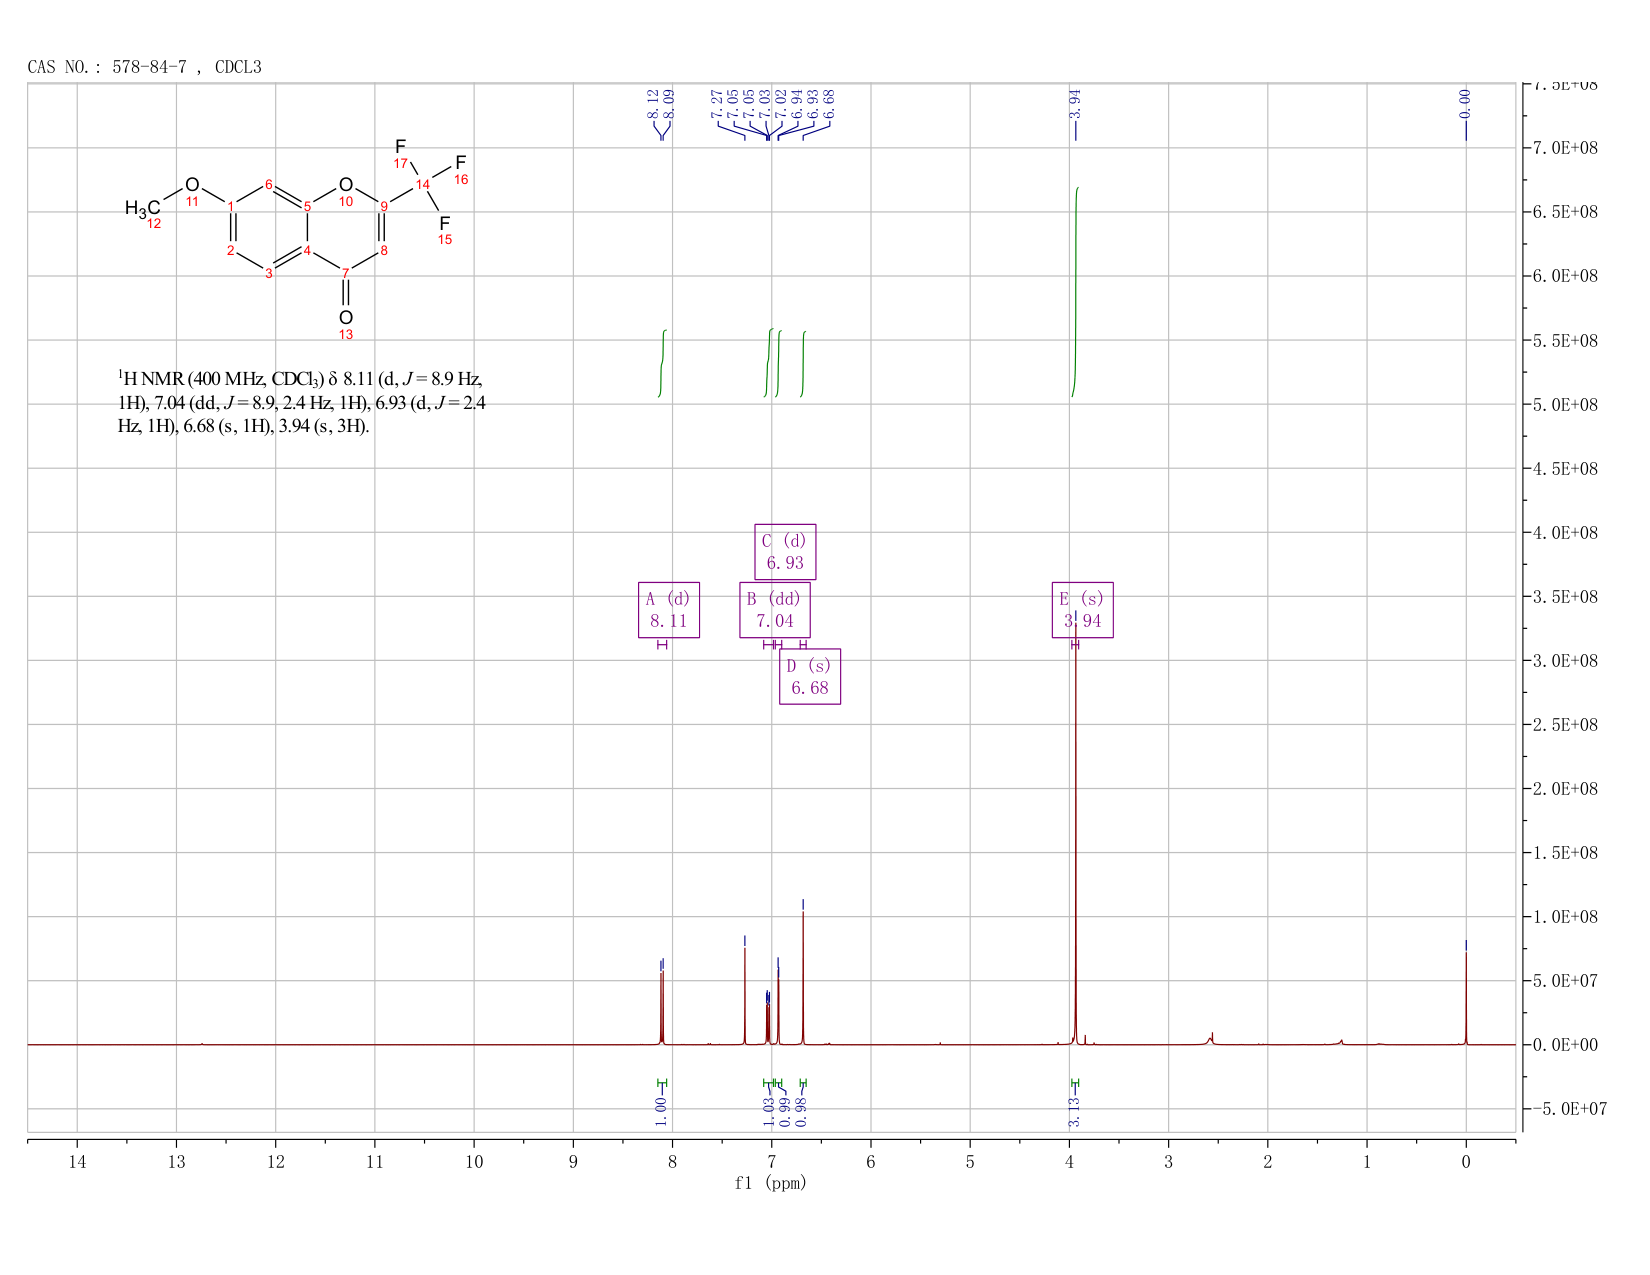Click the carbonyl oxygen atom 13 in structure
Screen dimensions: 1650x1275
[346, 318]
